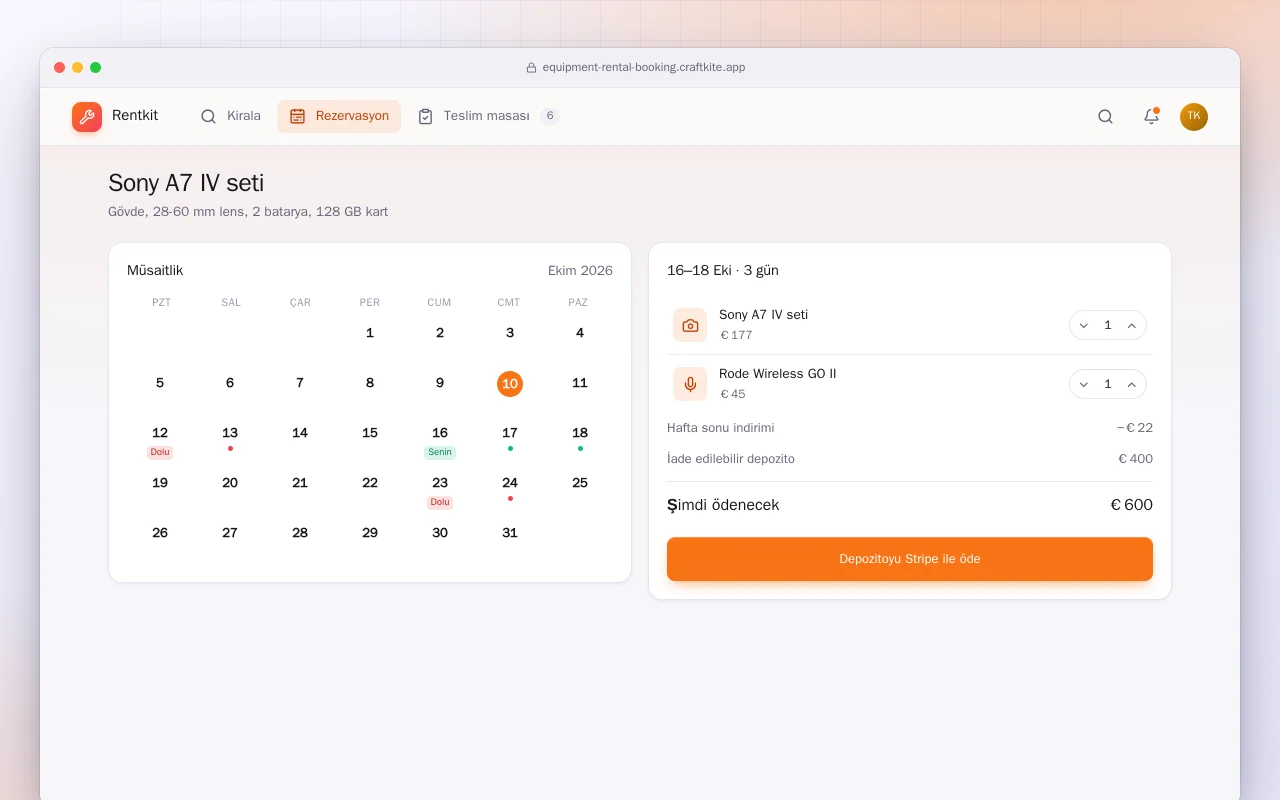Screen dimensions: 1280x800
Task: Click the lock icon in the address bar
Action: tap(532, 68)
